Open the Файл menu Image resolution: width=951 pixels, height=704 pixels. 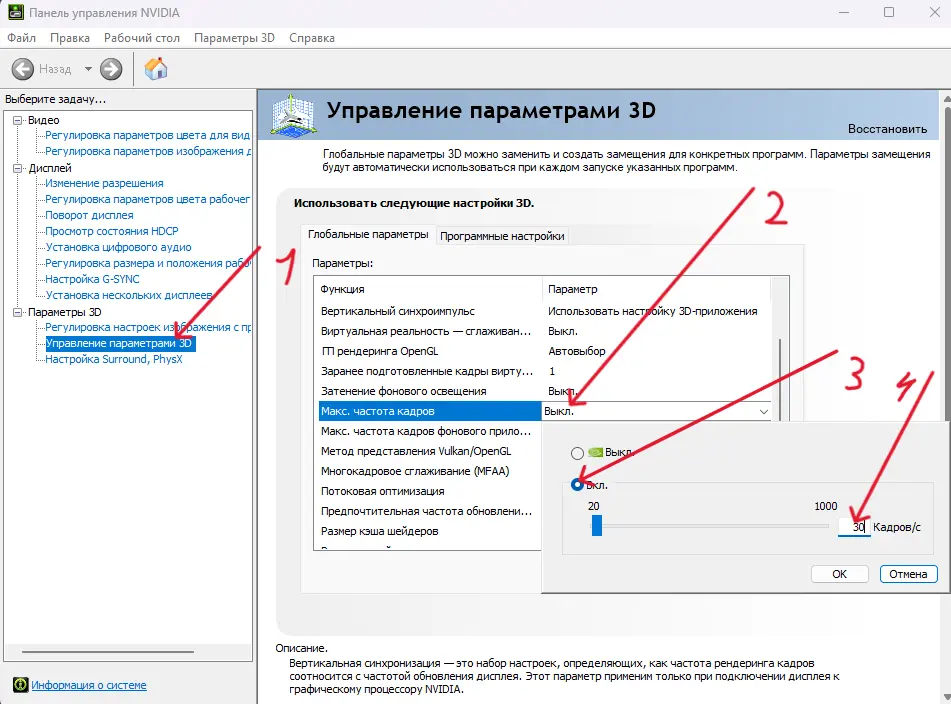(x=21, y=38)
